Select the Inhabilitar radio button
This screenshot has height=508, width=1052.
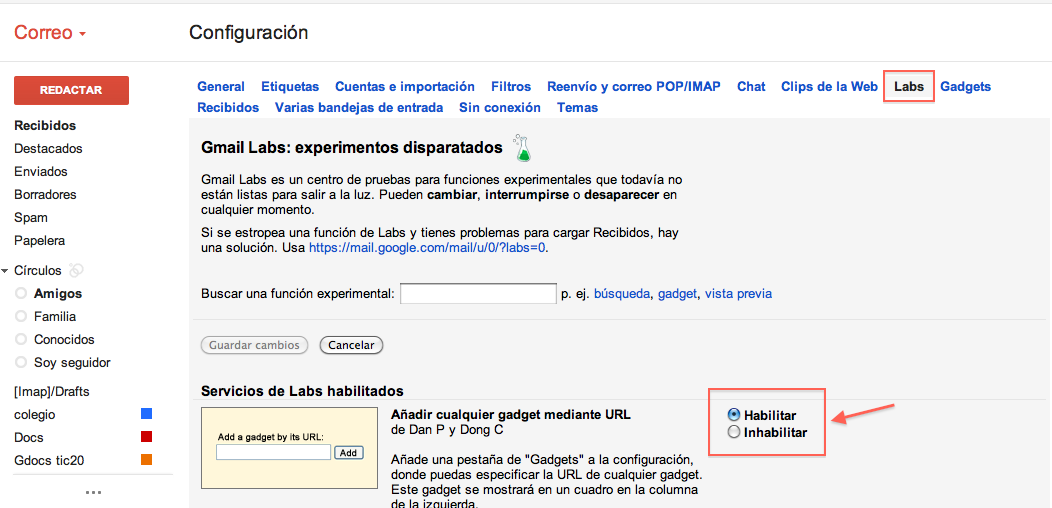coord(734,432)
